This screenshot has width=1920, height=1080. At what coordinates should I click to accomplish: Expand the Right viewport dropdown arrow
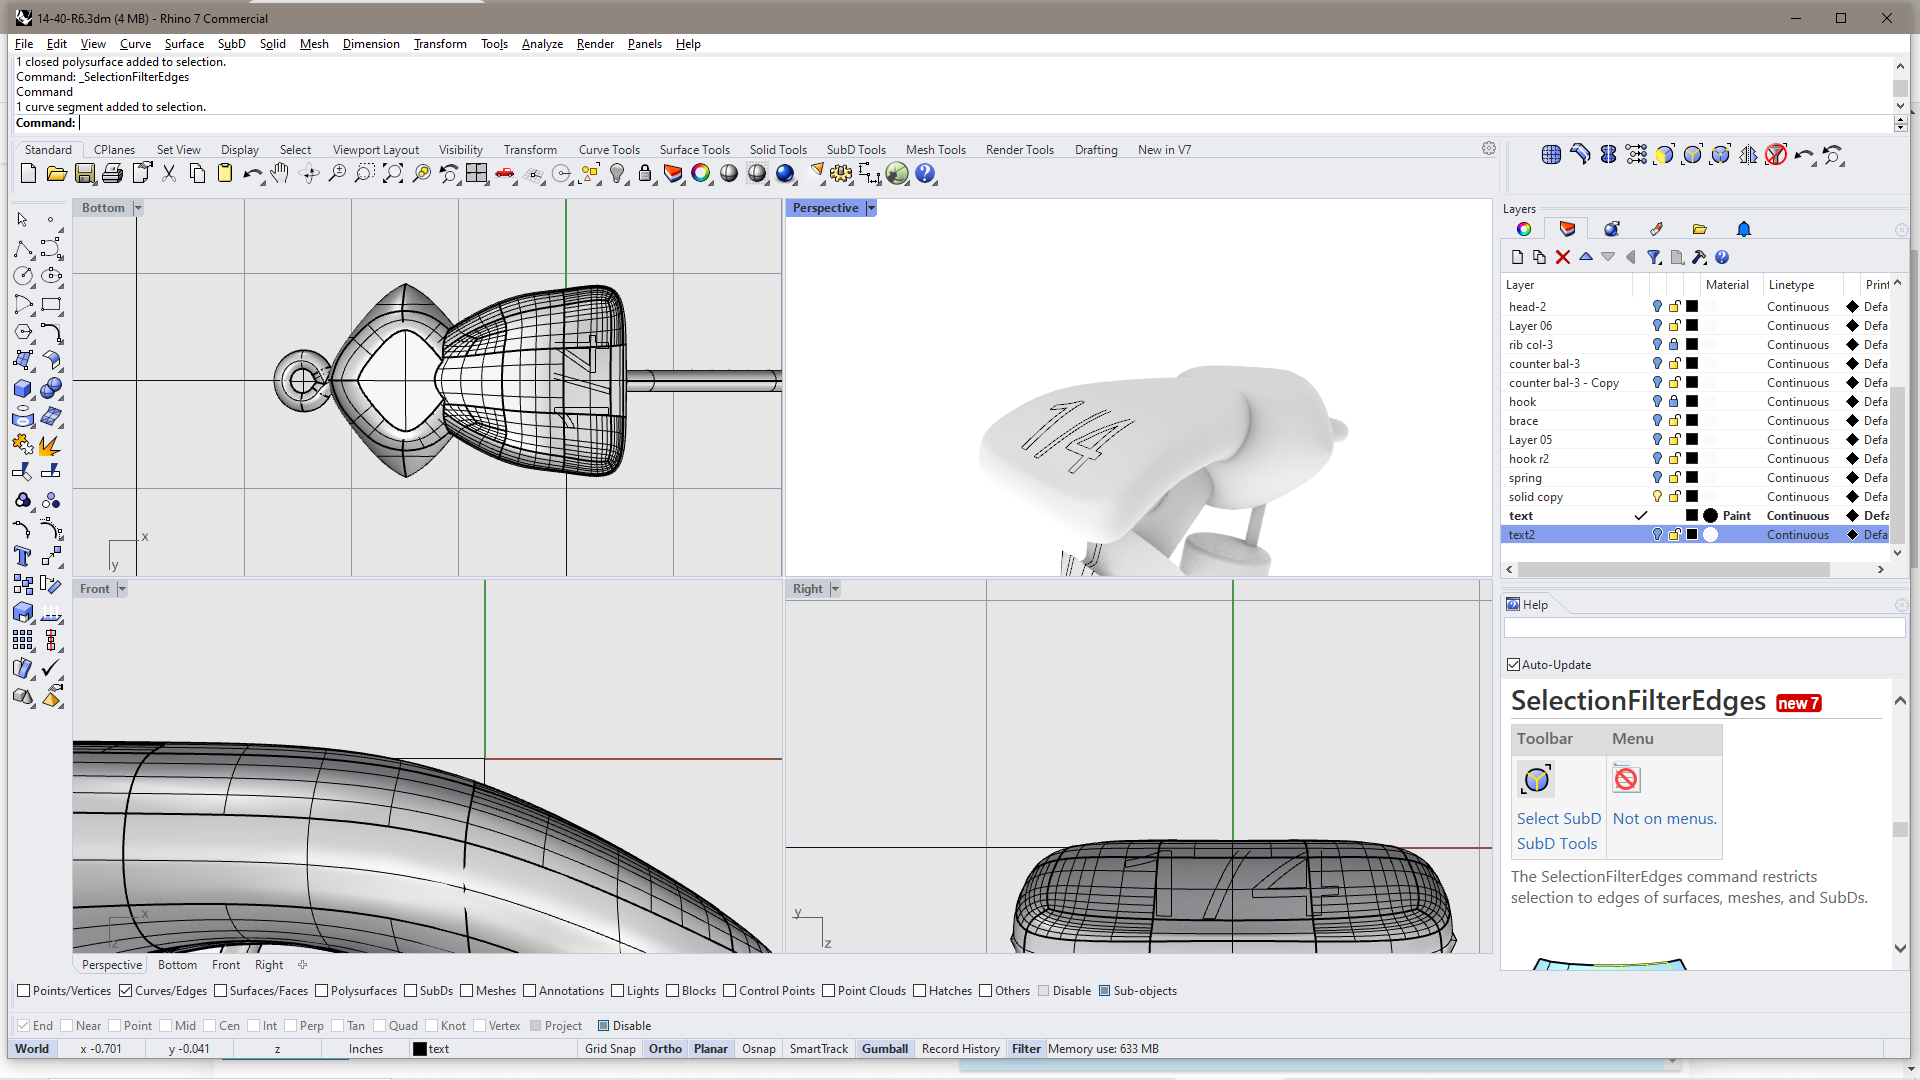point(835,589)
